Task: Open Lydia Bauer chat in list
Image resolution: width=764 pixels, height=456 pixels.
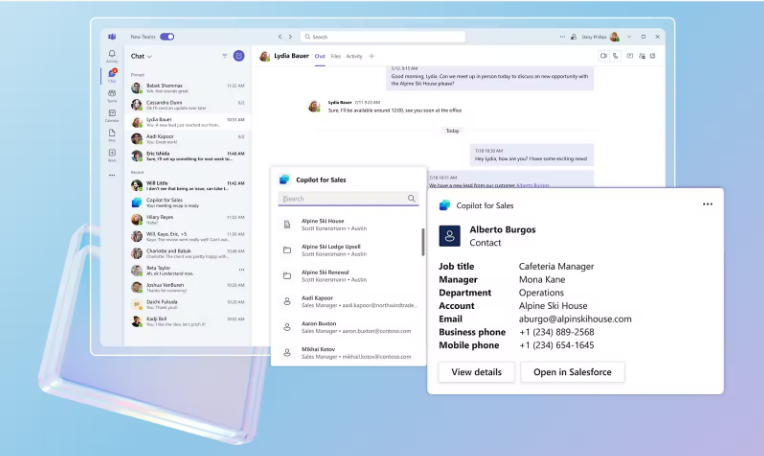Action: click(x=188, y=122)
